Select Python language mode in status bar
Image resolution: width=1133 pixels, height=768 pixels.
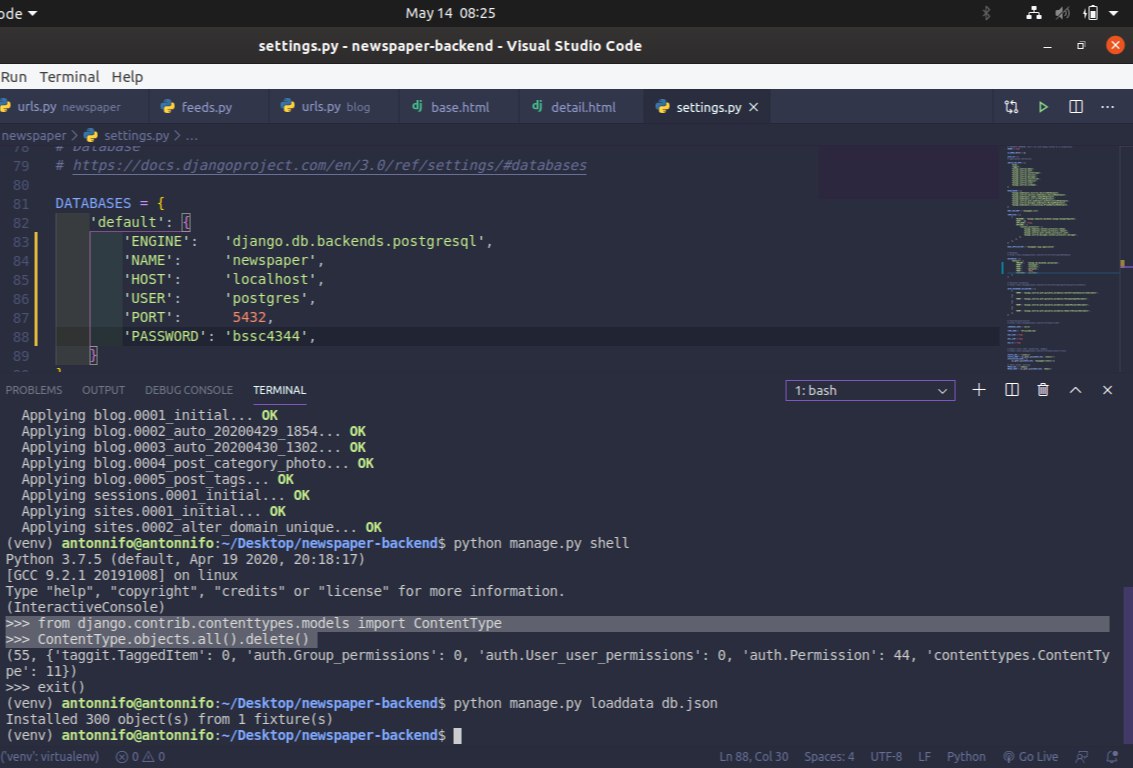[965, 756]
